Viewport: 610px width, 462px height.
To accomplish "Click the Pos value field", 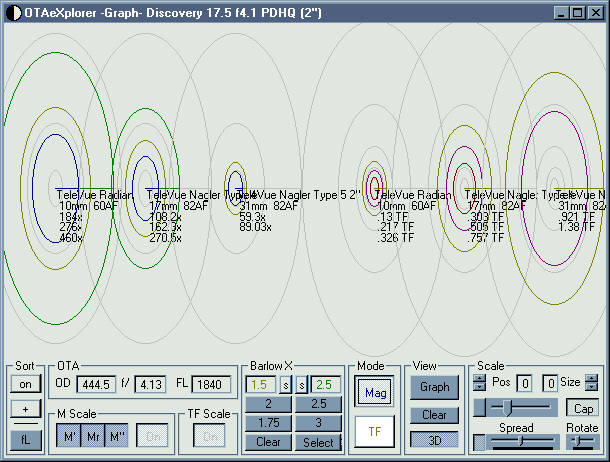I will click(x=524, y=384).
